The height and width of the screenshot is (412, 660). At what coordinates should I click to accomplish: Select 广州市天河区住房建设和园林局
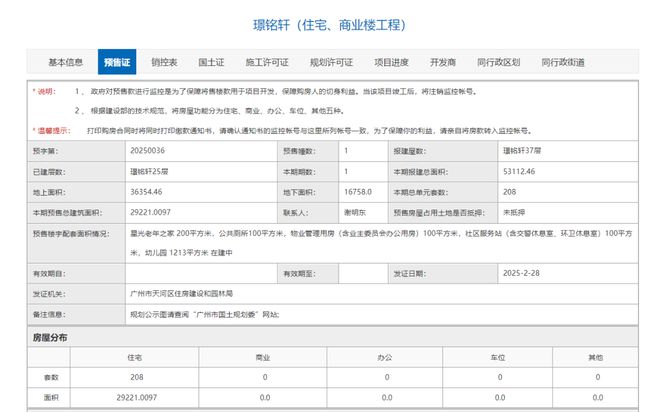coord(181,294)
